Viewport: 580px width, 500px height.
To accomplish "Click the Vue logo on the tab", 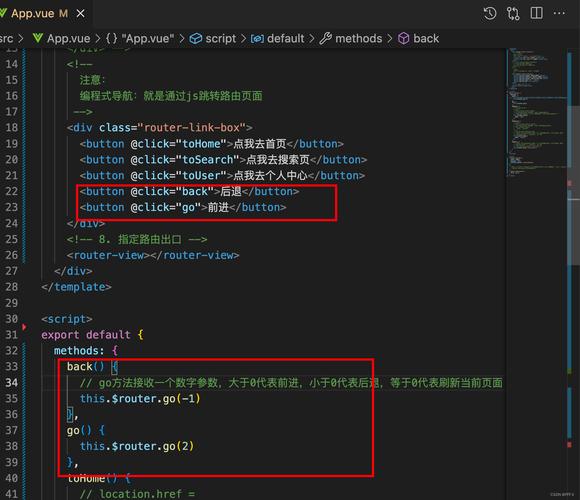I will [x=3, y=13].
